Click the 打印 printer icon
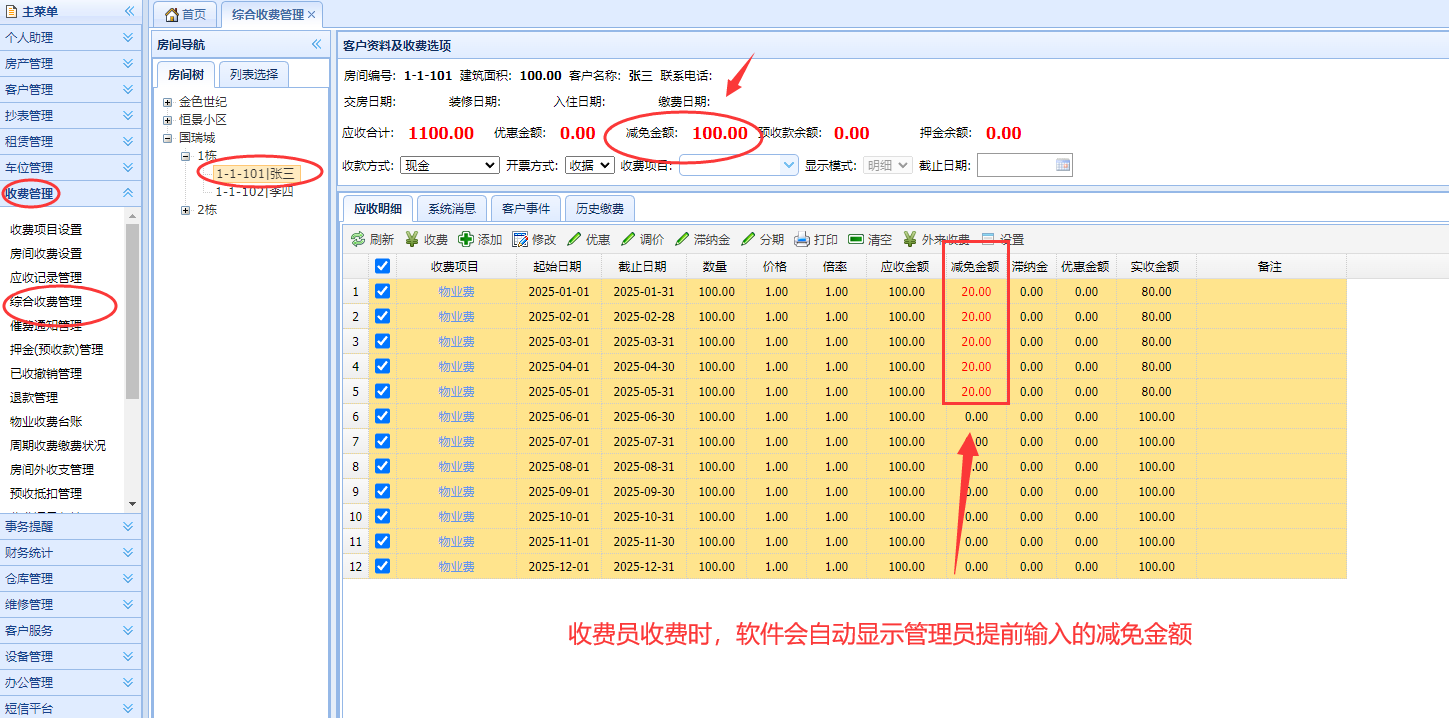This screenshot has width=1449, height=718. tap(802, 240)
